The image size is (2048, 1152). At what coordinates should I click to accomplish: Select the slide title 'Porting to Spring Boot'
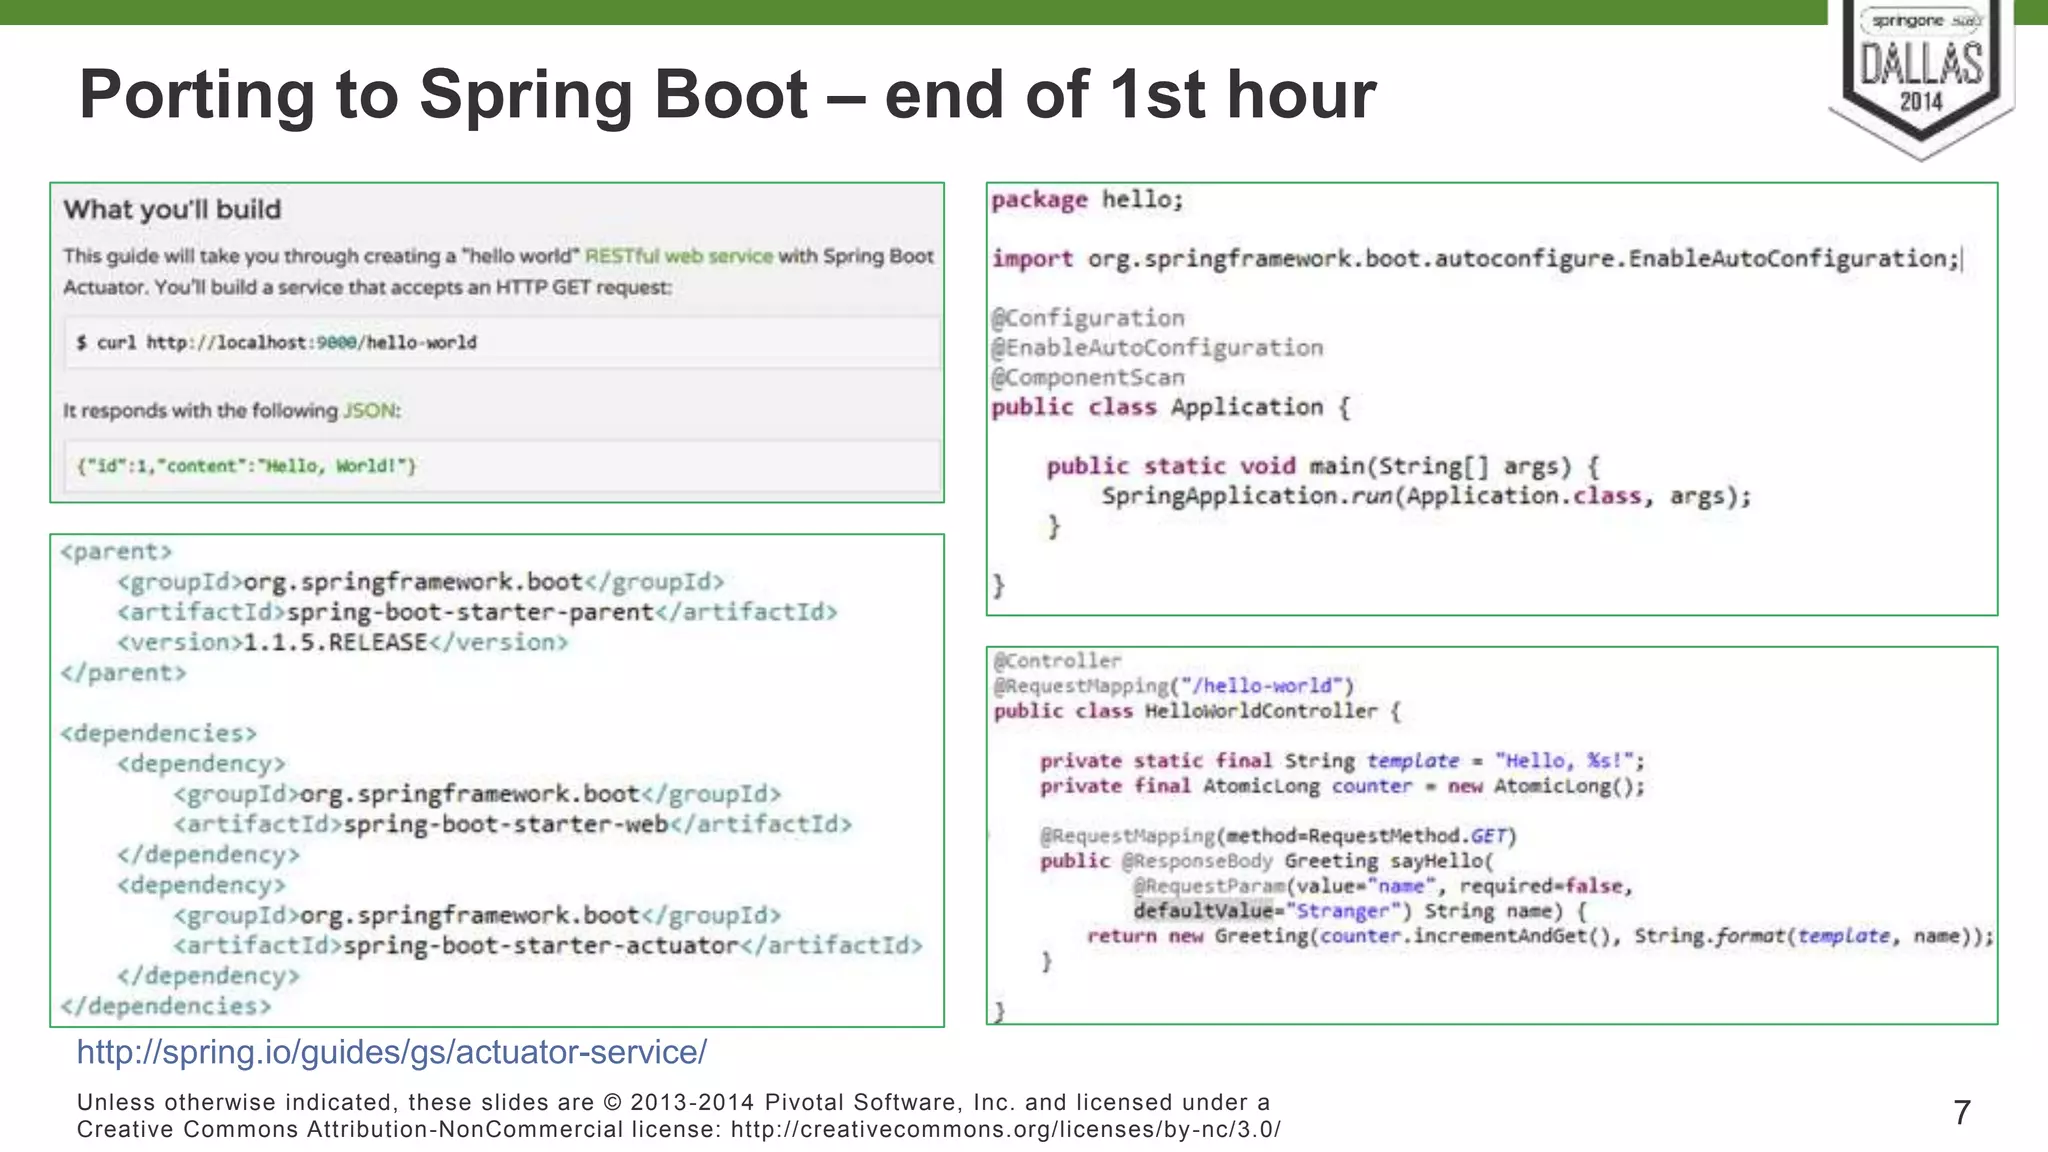pyautogui.click(x=443, y=95)
